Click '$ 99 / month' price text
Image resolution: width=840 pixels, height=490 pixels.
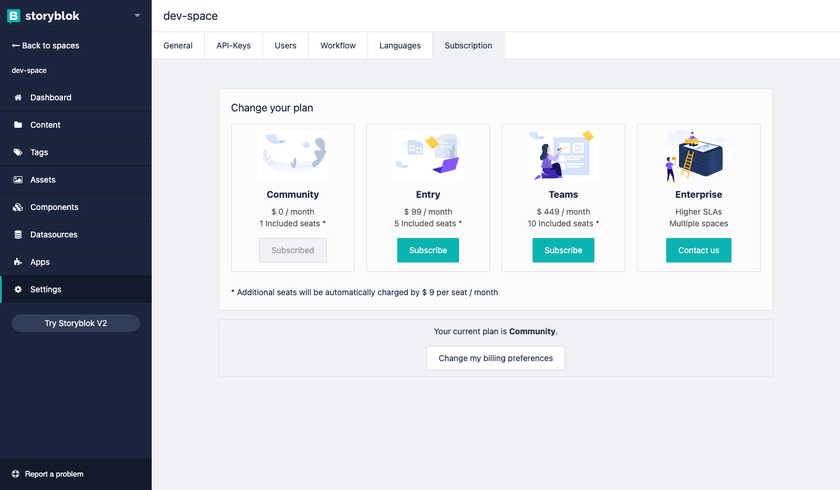click(428, 212)
